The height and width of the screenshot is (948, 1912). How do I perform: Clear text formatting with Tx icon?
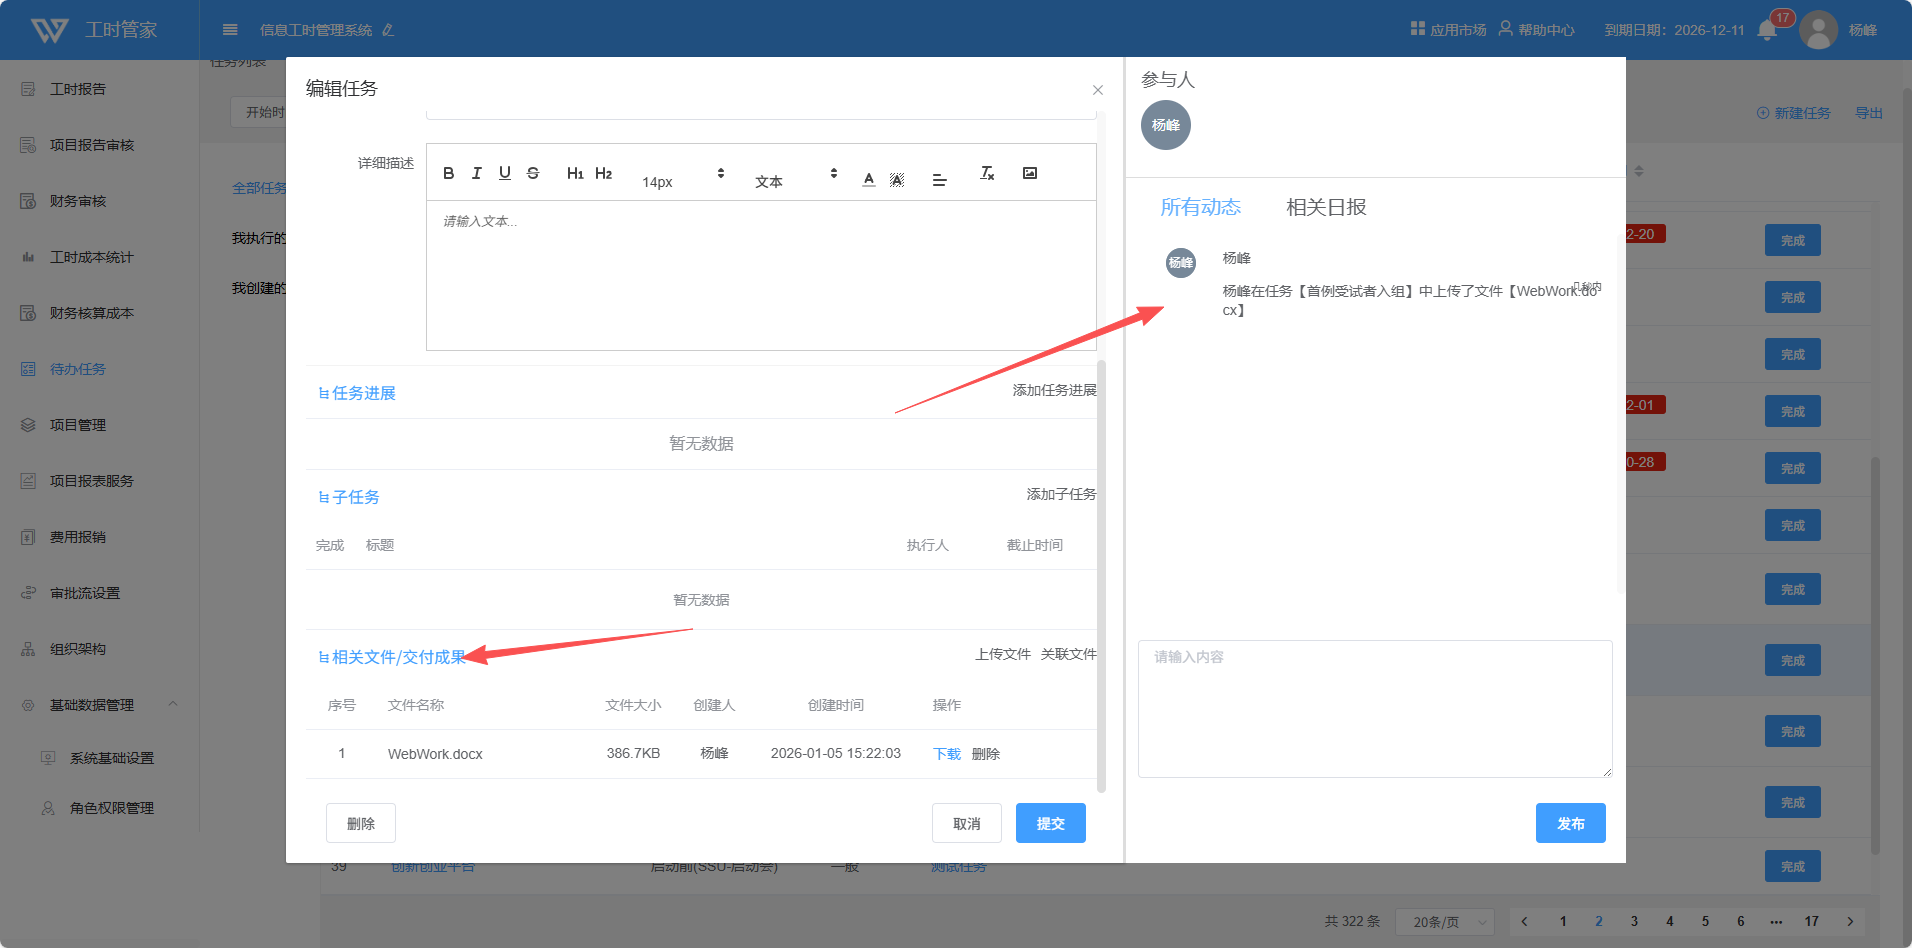pos(987,174)
